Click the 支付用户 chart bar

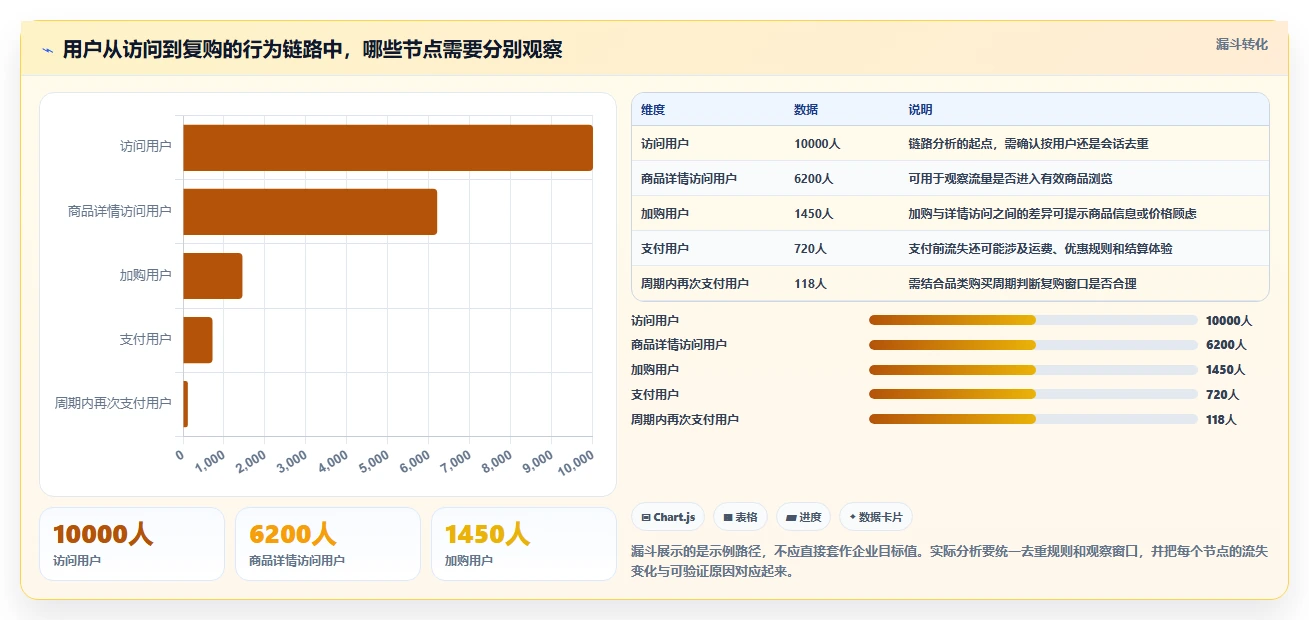point(198,340)
